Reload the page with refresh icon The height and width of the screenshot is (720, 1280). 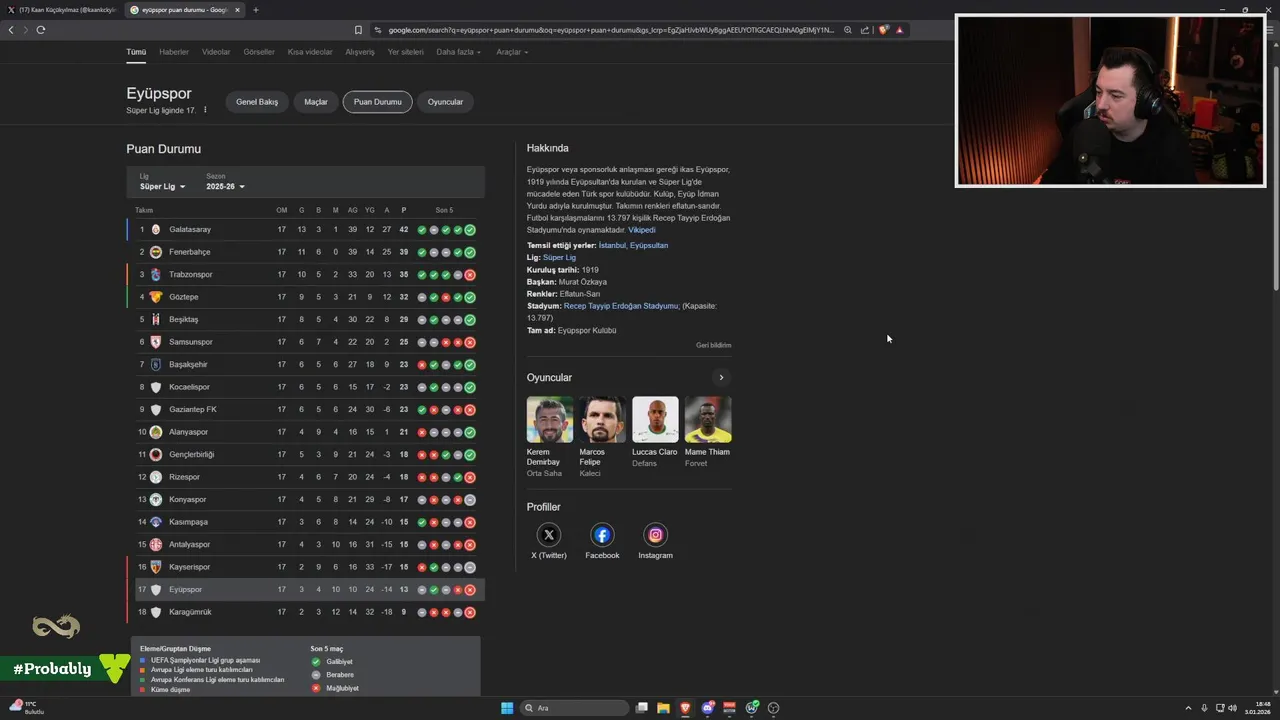pyautogui.click(x=41, y=30)
